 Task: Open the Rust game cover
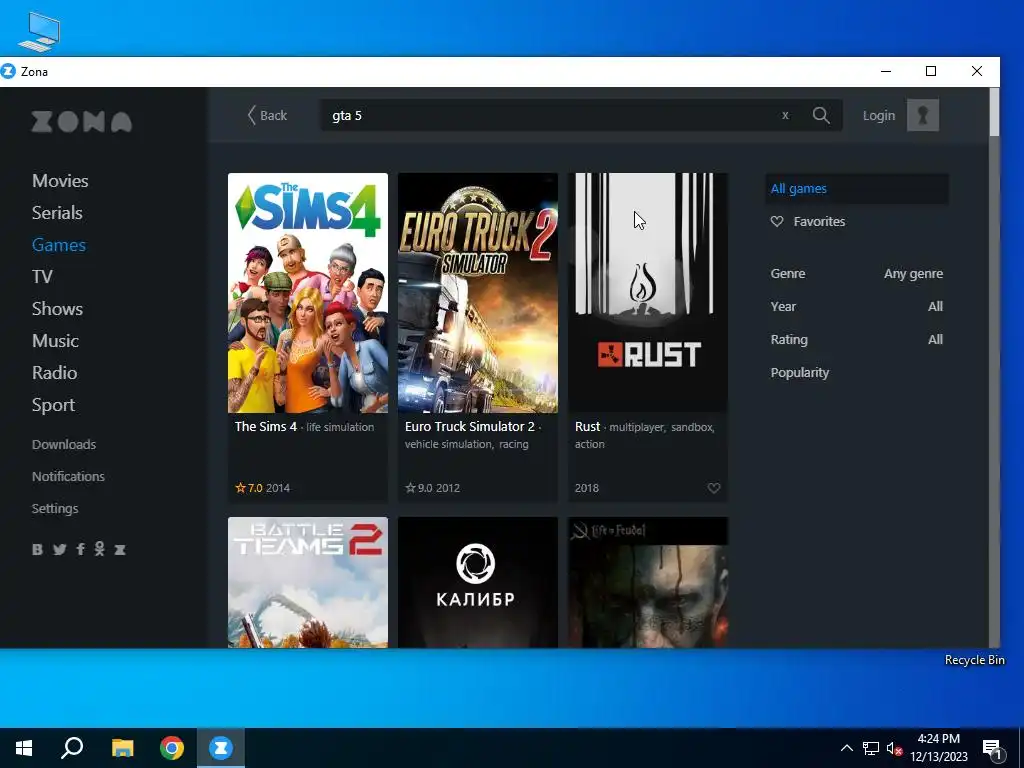(648, 293)
